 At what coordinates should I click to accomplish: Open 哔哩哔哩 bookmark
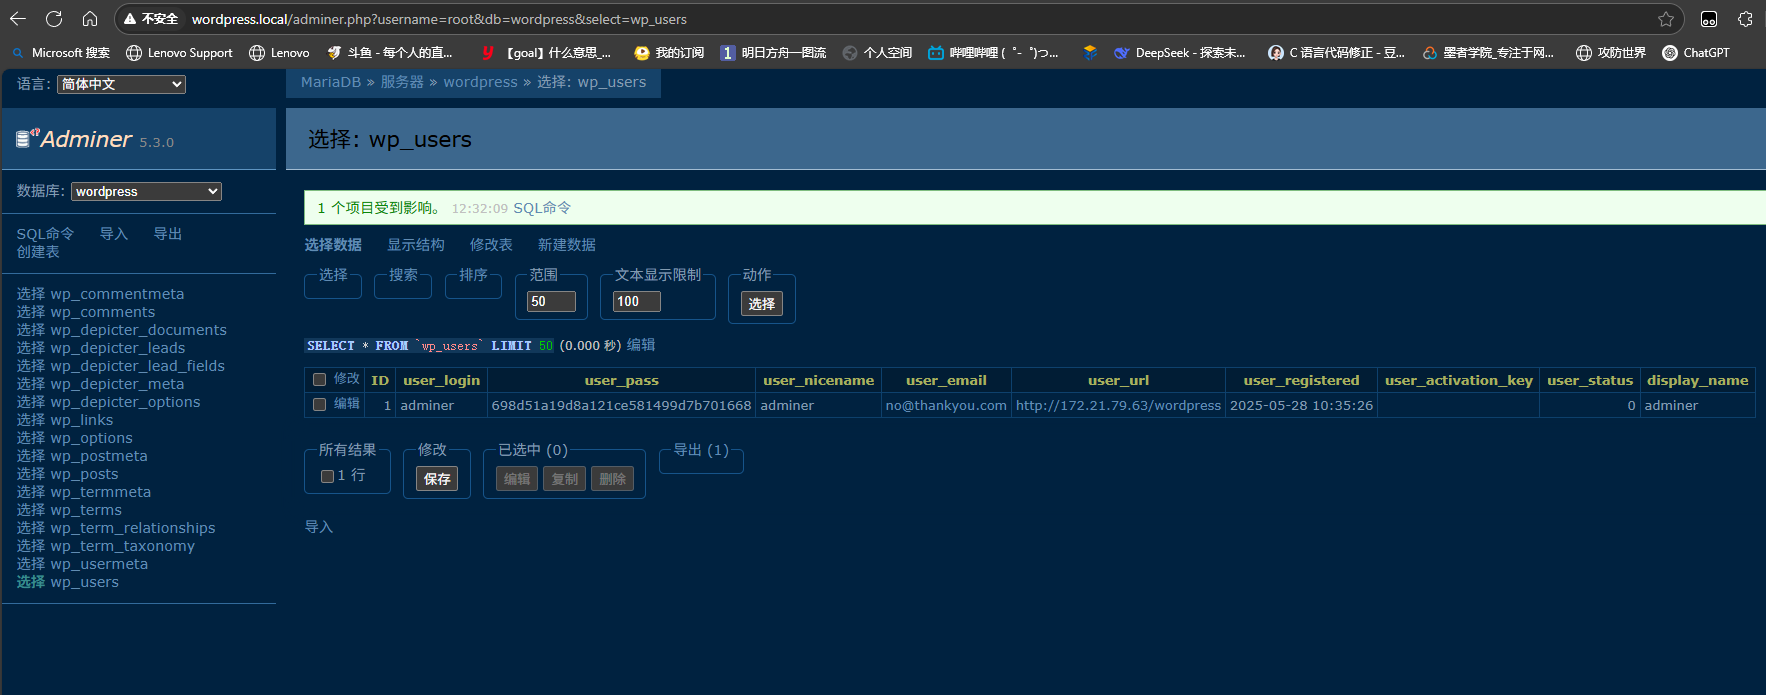[993, 53]
